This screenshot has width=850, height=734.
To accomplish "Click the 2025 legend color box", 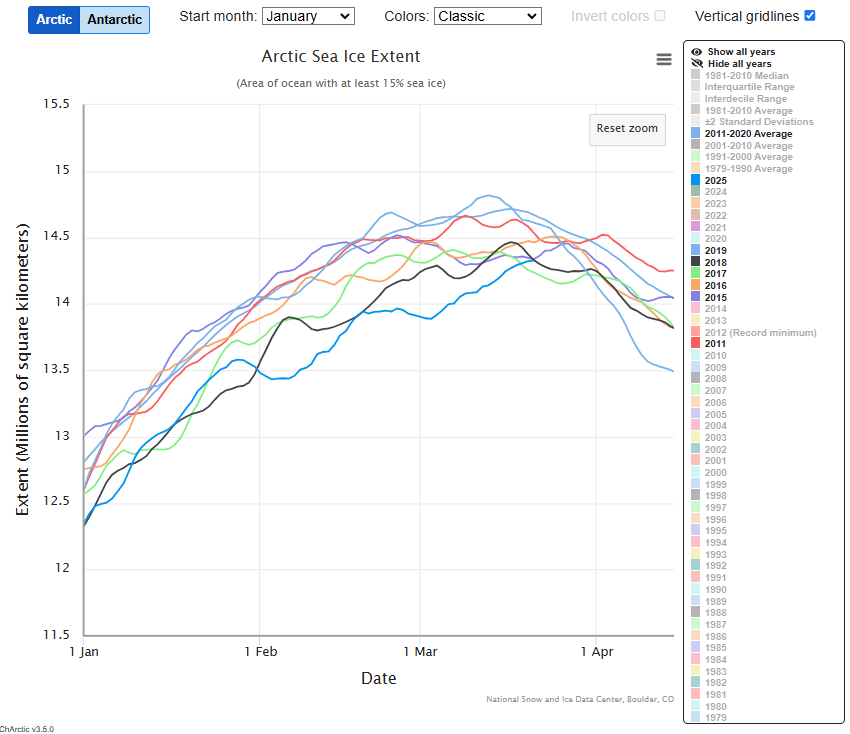I will click(695, 180).
